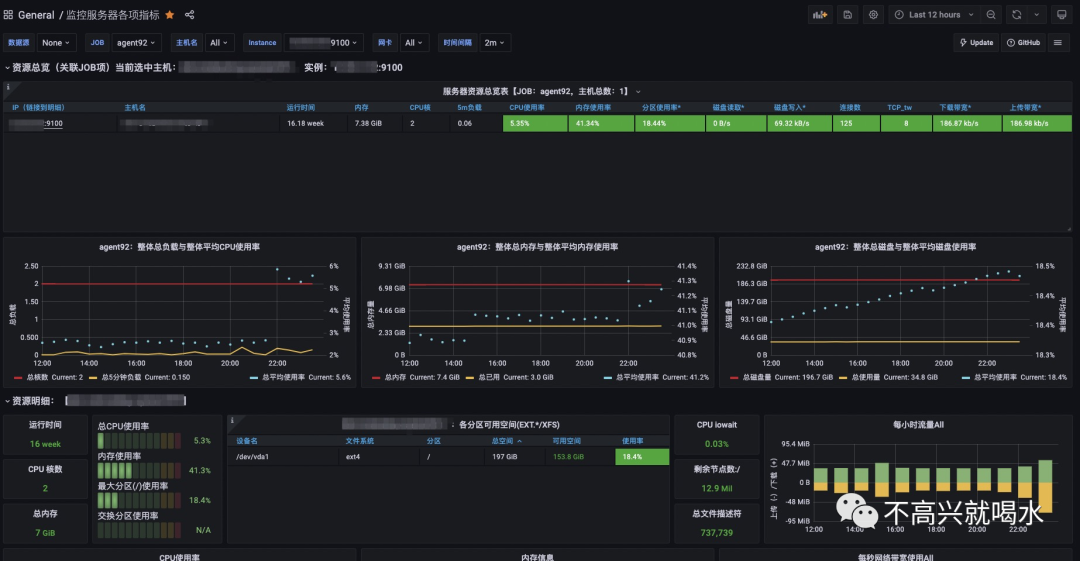Refresh the dashboard
This screenshot has width=1080, height=561.
click(x=1017, y=14)
